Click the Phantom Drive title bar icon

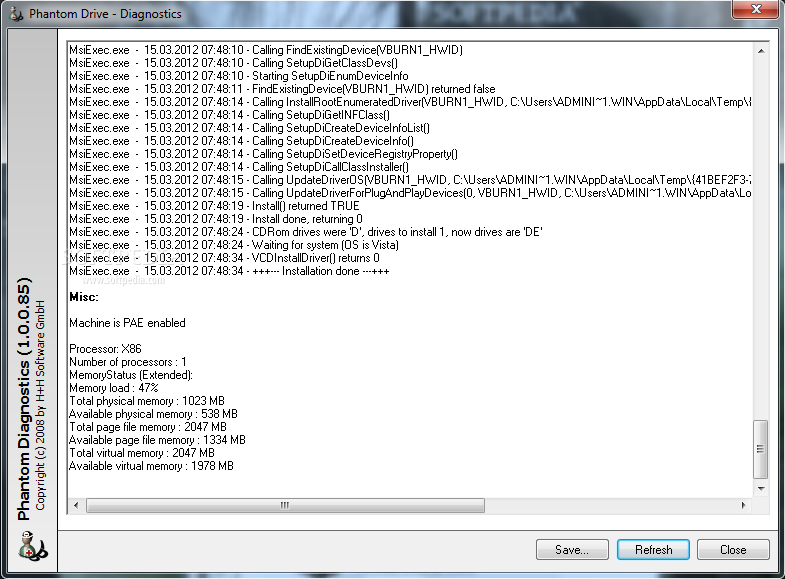click(x=17, y=14)
